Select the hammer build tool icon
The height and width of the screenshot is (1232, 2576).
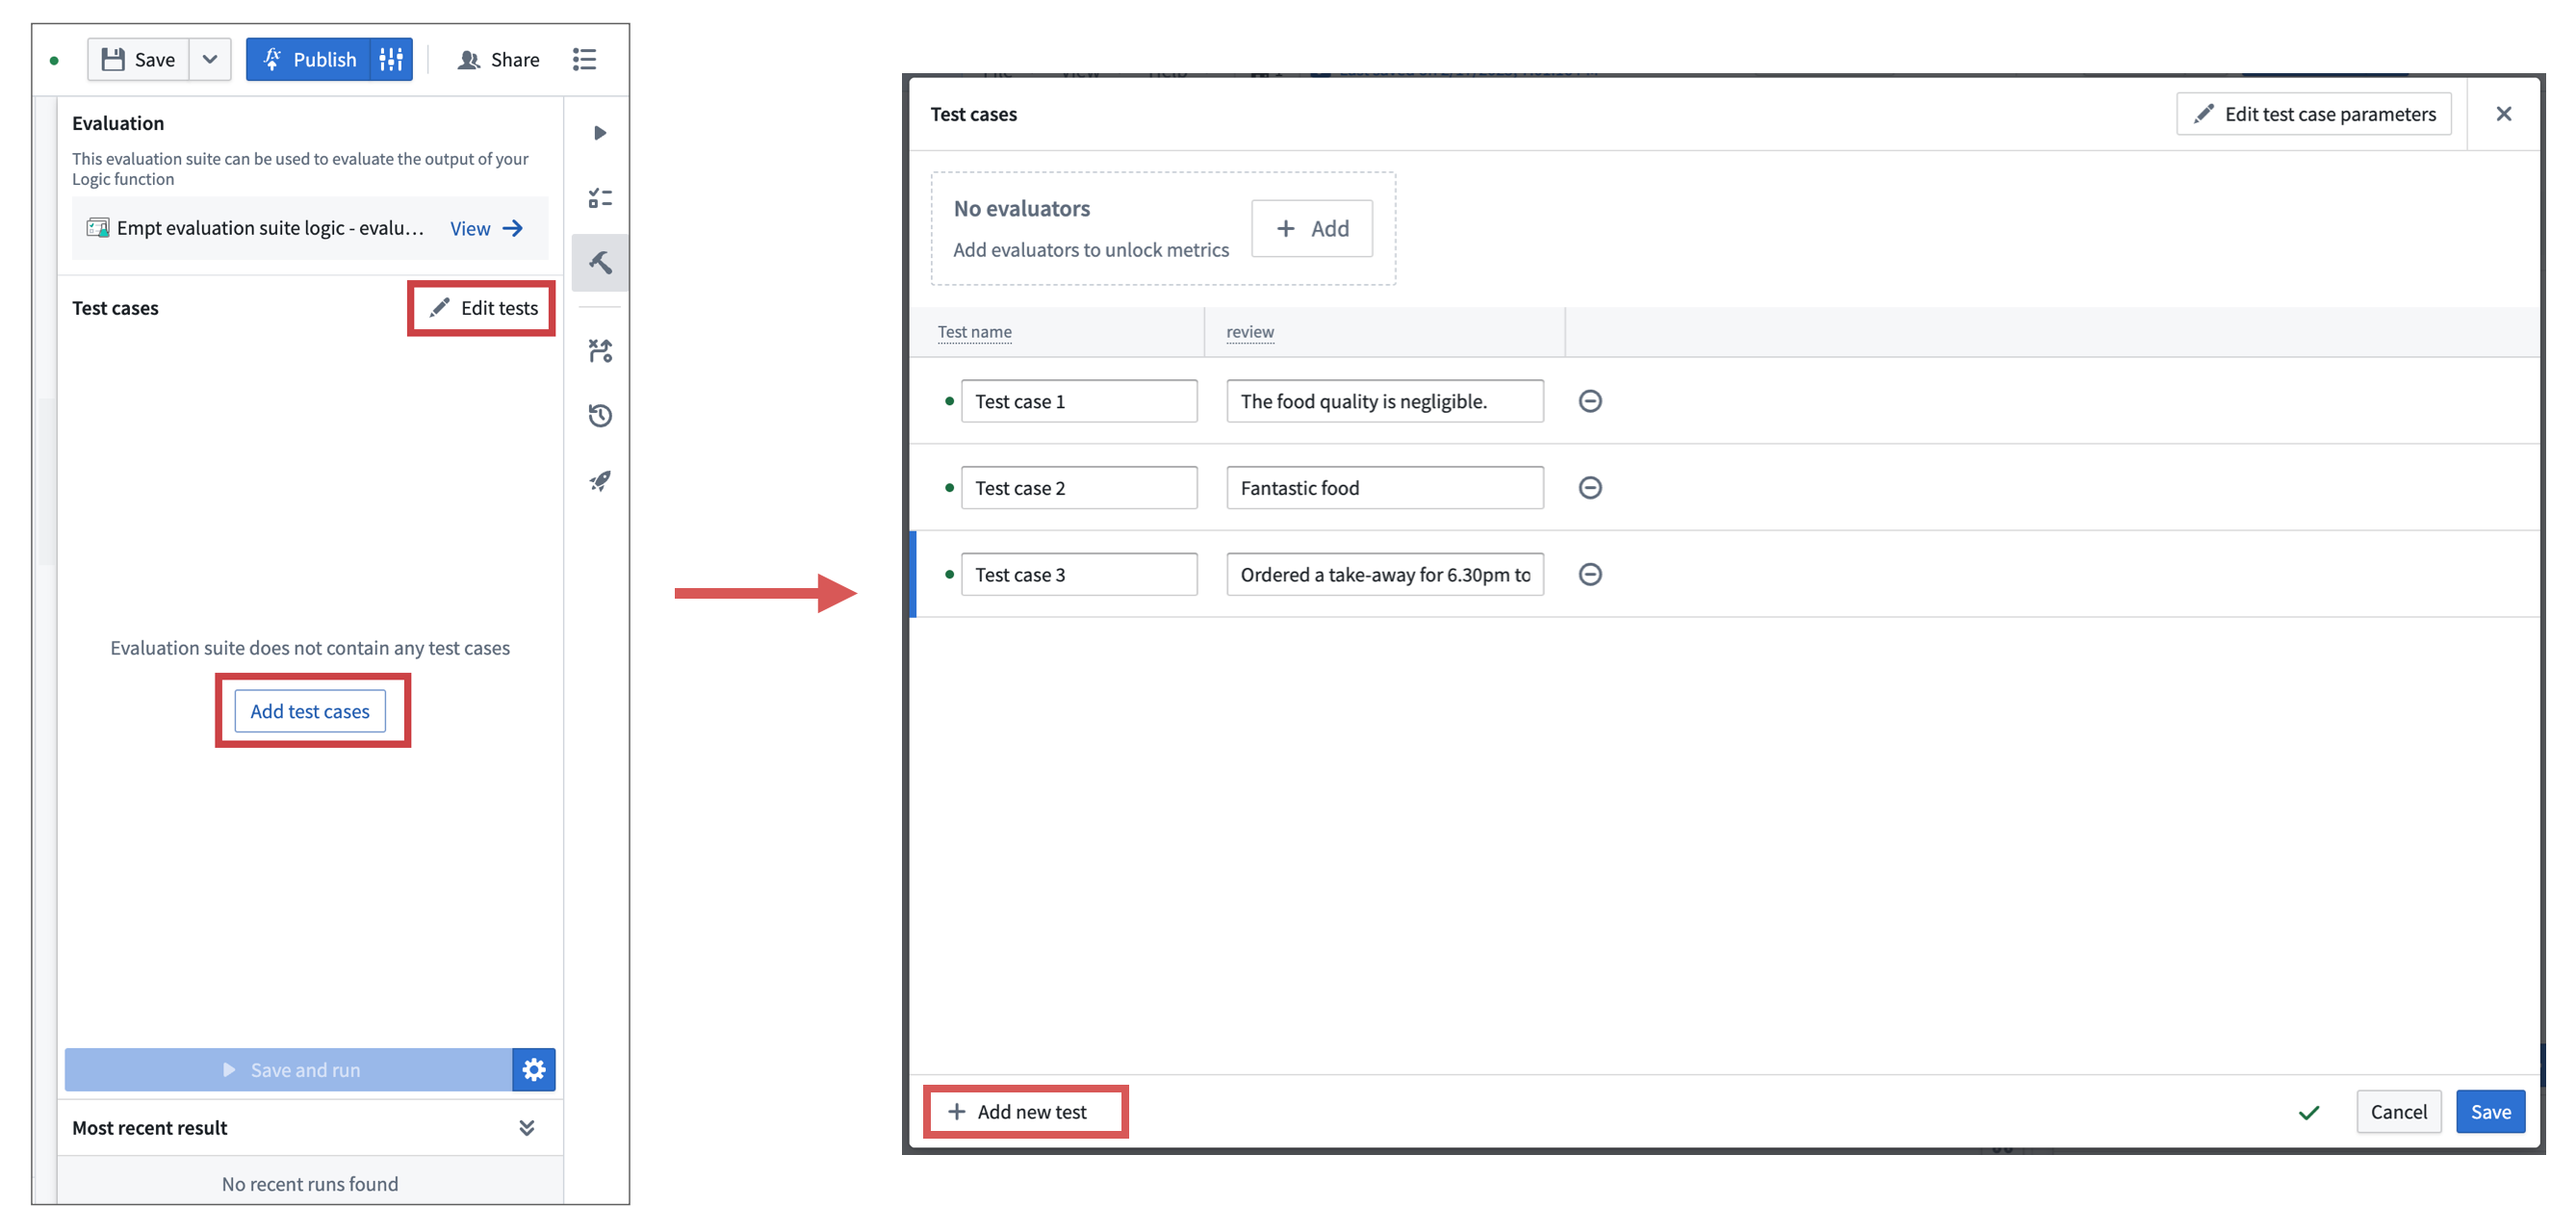coord(600,262)
